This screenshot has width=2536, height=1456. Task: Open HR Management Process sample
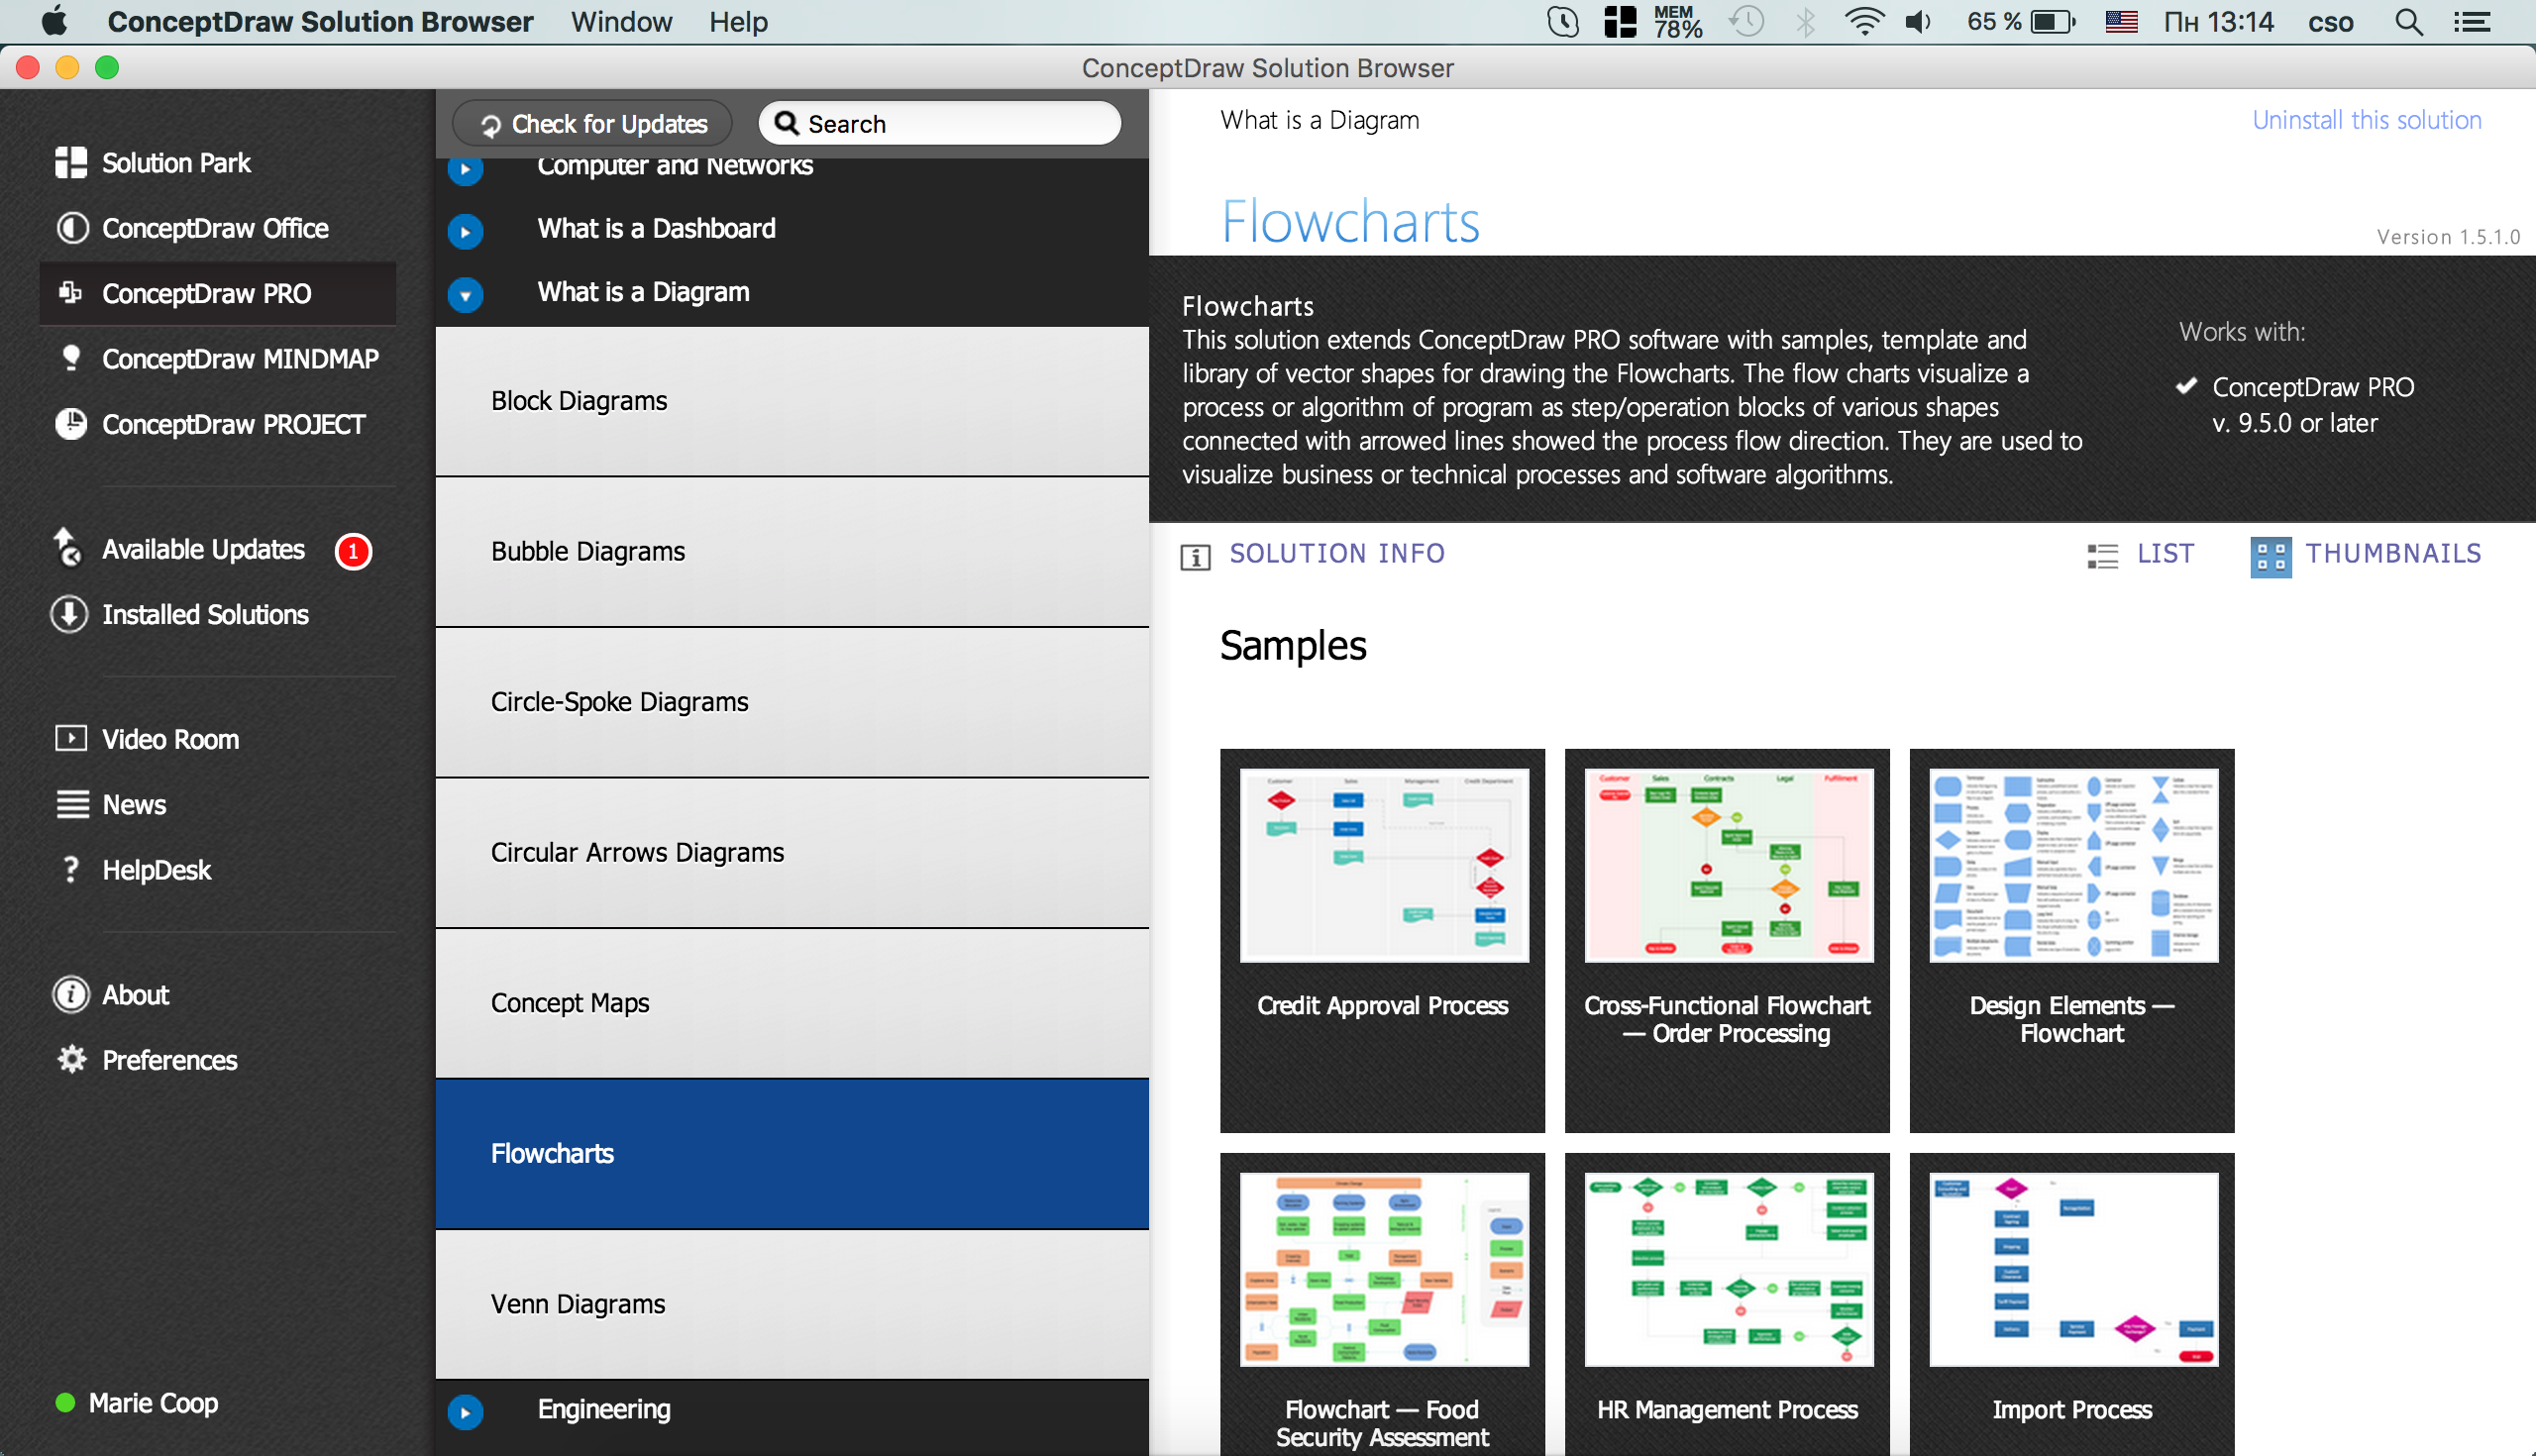tap(1727, 1304)
